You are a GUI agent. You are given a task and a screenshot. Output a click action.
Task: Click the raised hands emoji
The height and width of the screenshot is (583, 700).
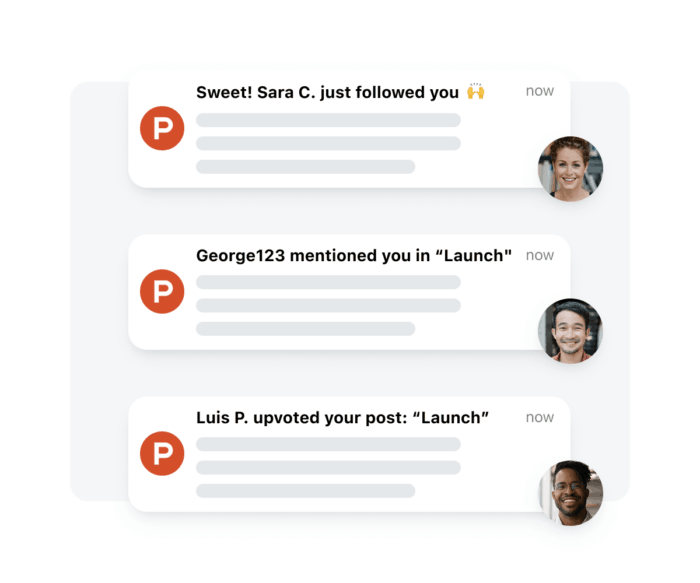(x=476, y=92)
